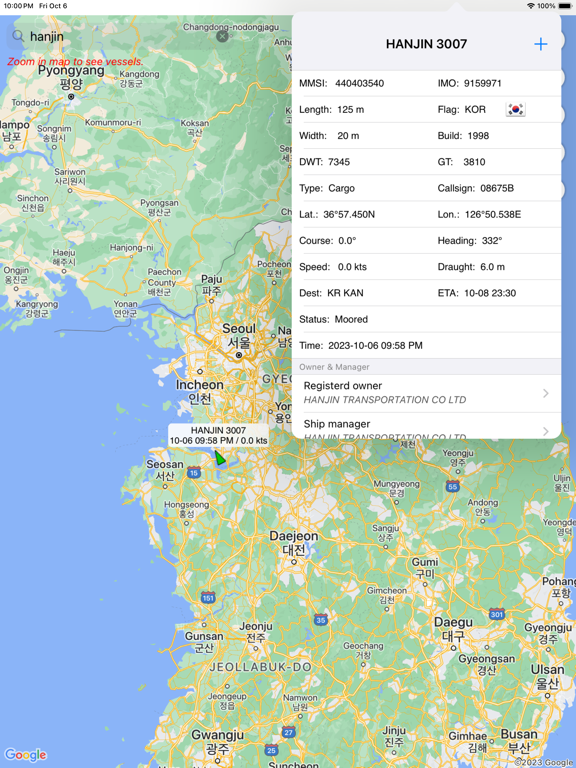Click the Heading 332° value
This screenshot has height=768, width=576.
tap(492, 240)
